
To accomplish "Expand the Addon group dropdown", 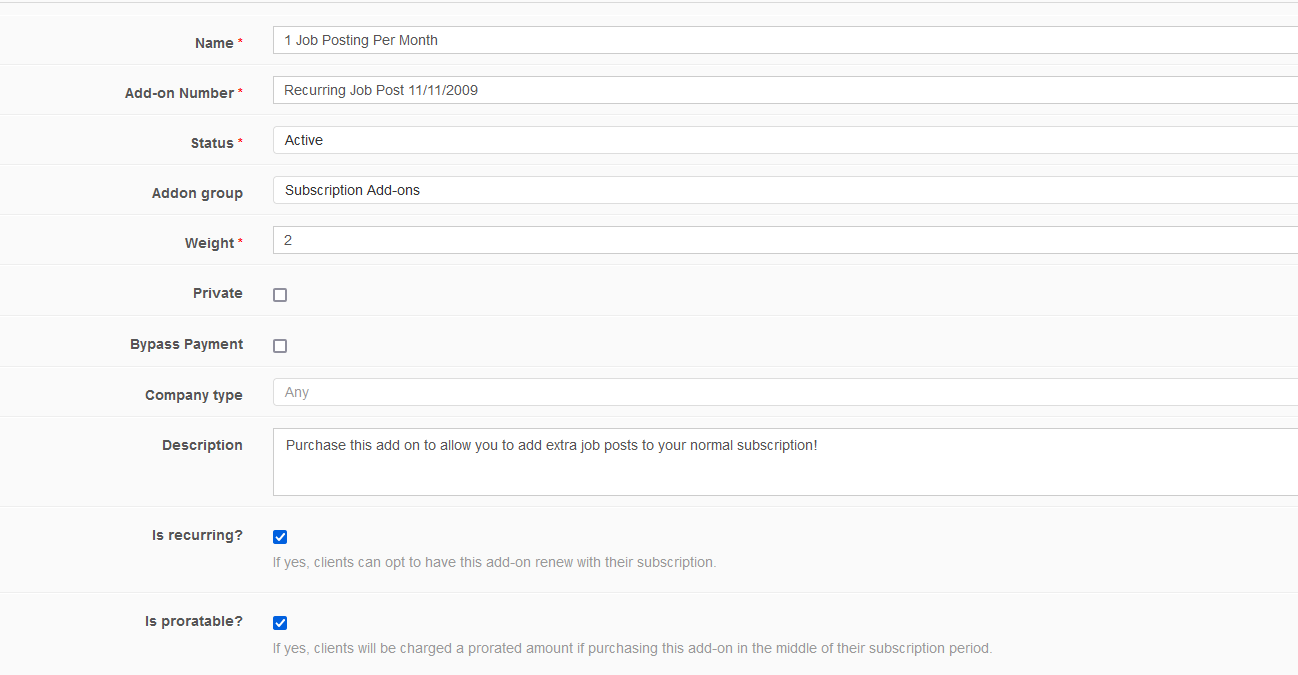I will (785, 190).
